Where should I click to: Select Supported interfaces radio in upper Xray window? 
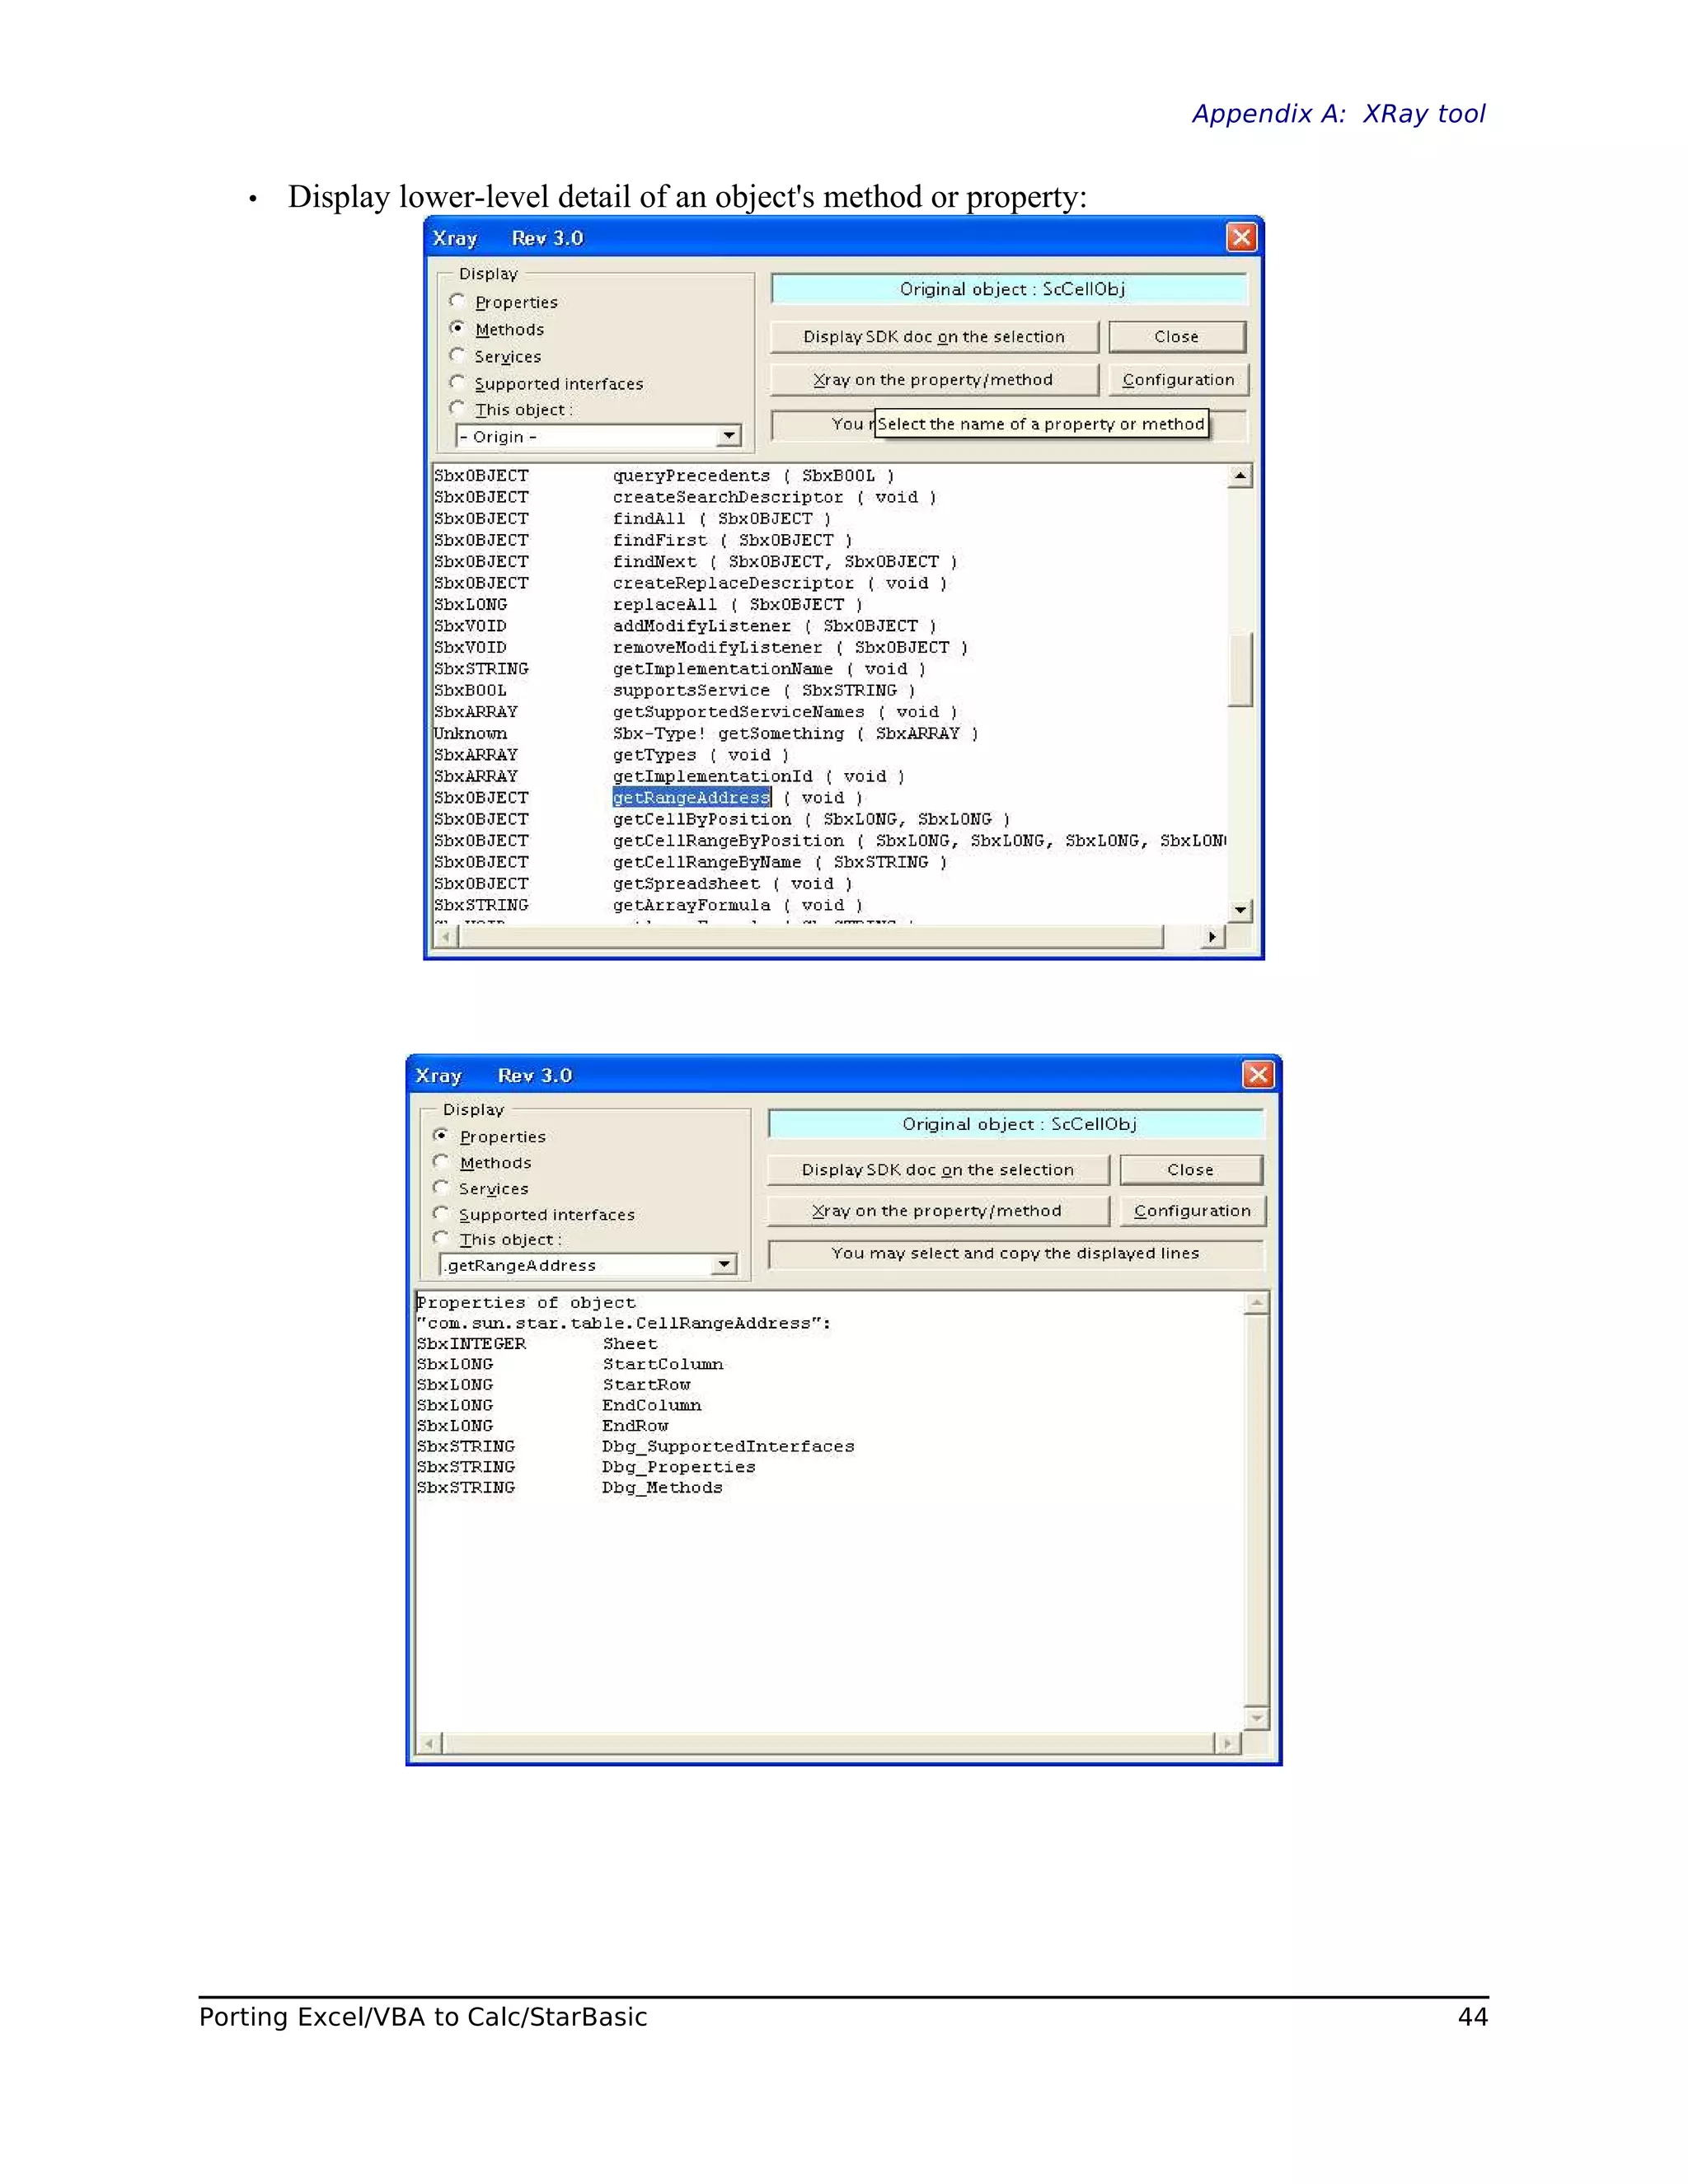click(x=458, y=382)
